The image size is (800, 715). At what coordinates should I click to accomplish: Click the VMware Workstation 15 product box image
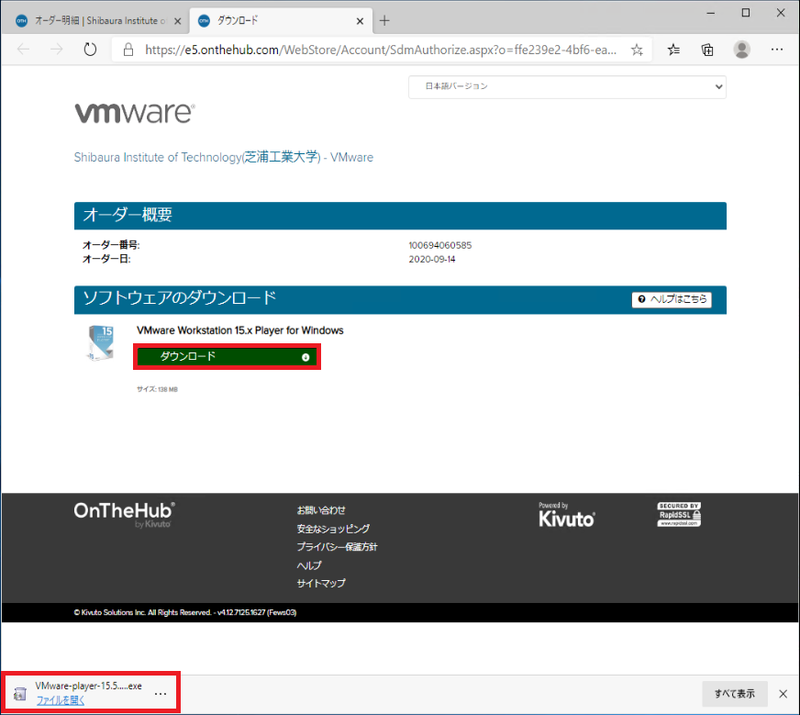(x=101, y=343)
